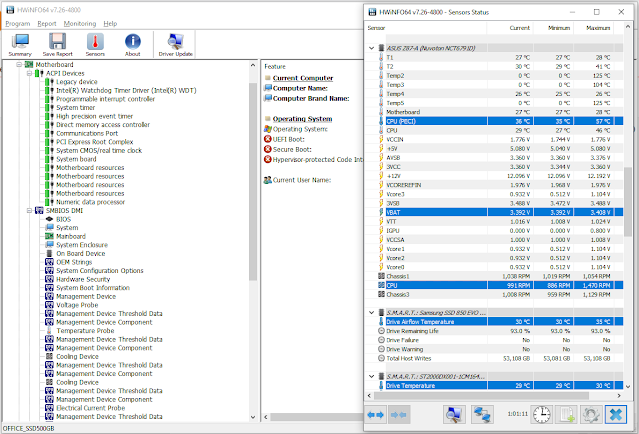Collapse the ST2000DX001 S.M.A.R.T. group
The height and width of the screenshot is (434, 639).
(x=371, y=376)
